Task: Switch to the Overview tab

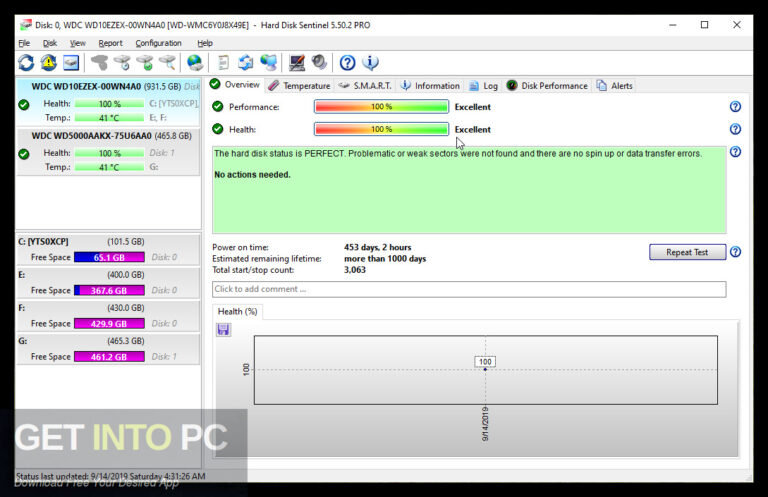Action: click(x=235, y=85)
